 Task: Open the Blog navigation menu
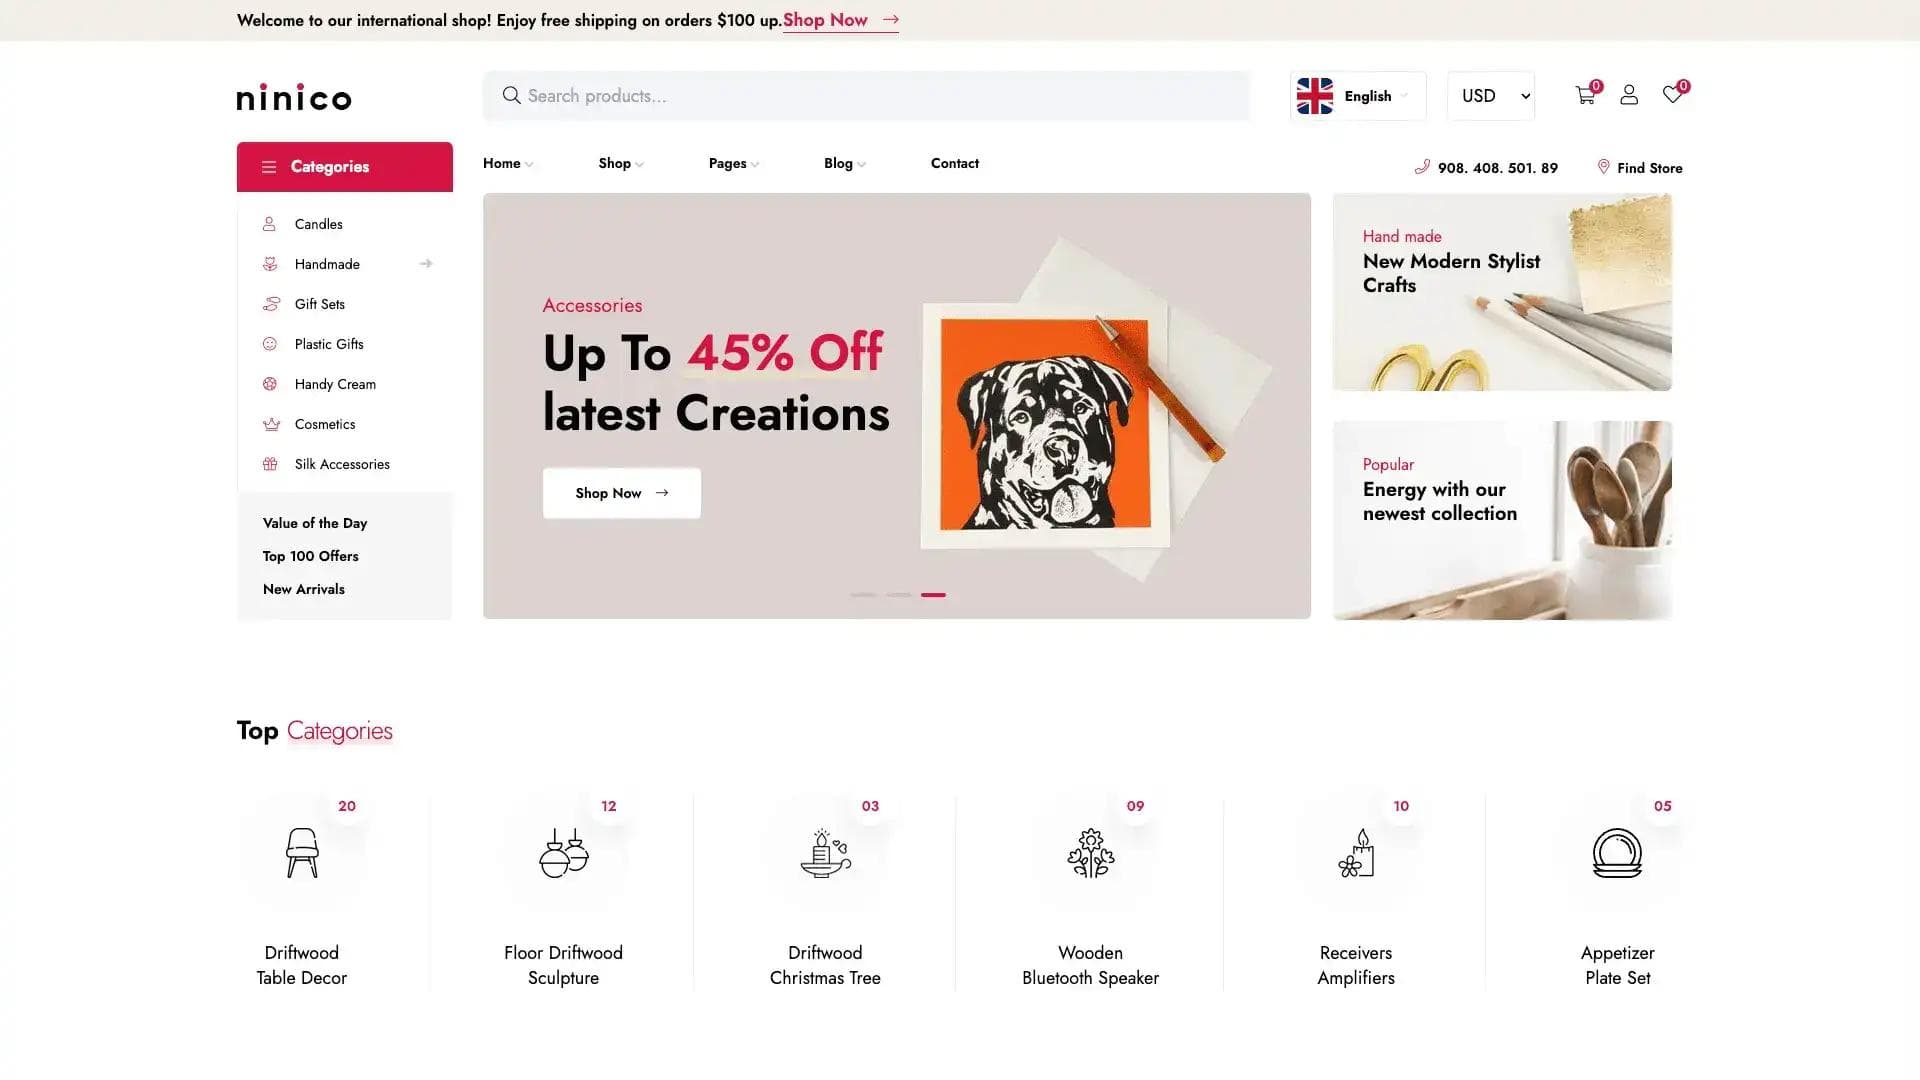tap(844, 164)
